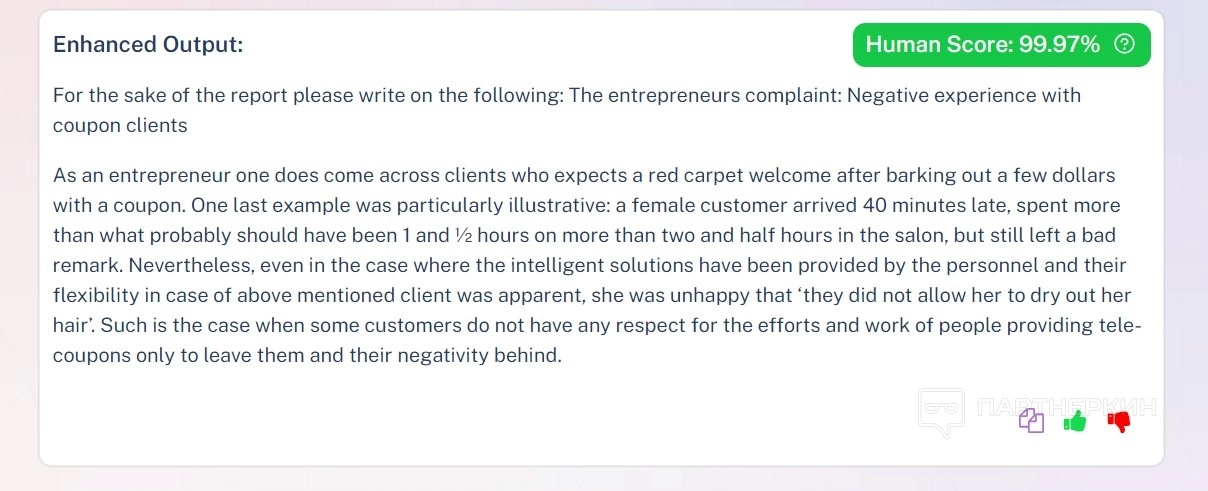
Task: Open the Human Score help question mark
Action: (x=1125, y=44)
